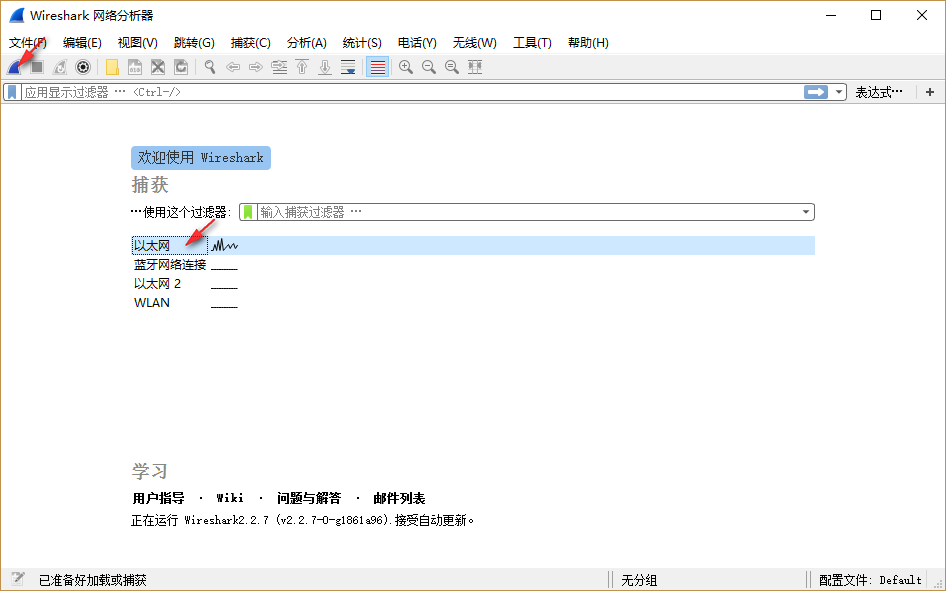Open 电话(Y) menu

(417, 43)
